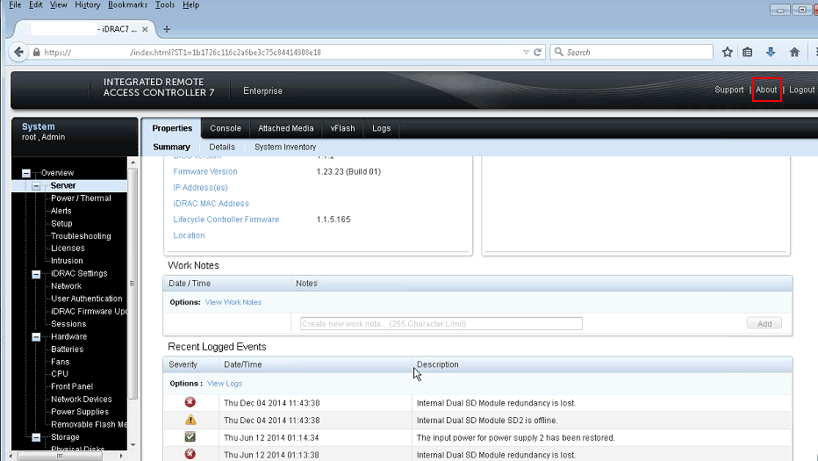Click the green check icon for power restored
The height and width of the screenshot is (461, 818).
(x=190, y=437)
